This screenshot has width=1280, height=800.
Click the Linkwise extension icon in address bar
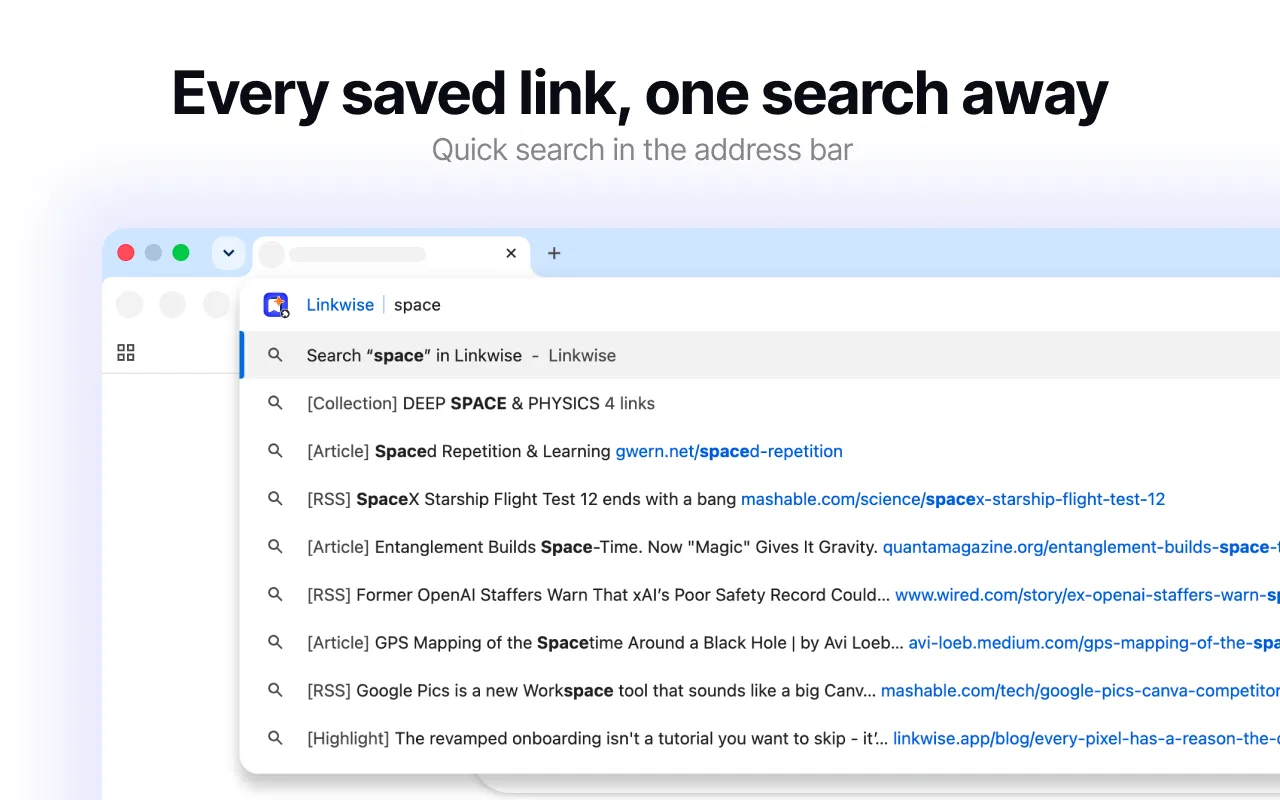(276, 305)
